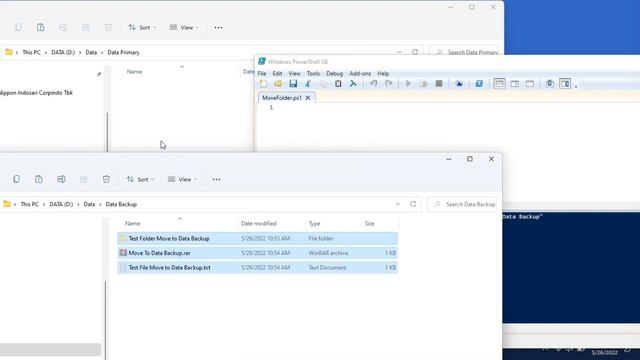Select MoveFolder.ps1 script tab
The height and width of the screenshot is (360, 640).
282,98
